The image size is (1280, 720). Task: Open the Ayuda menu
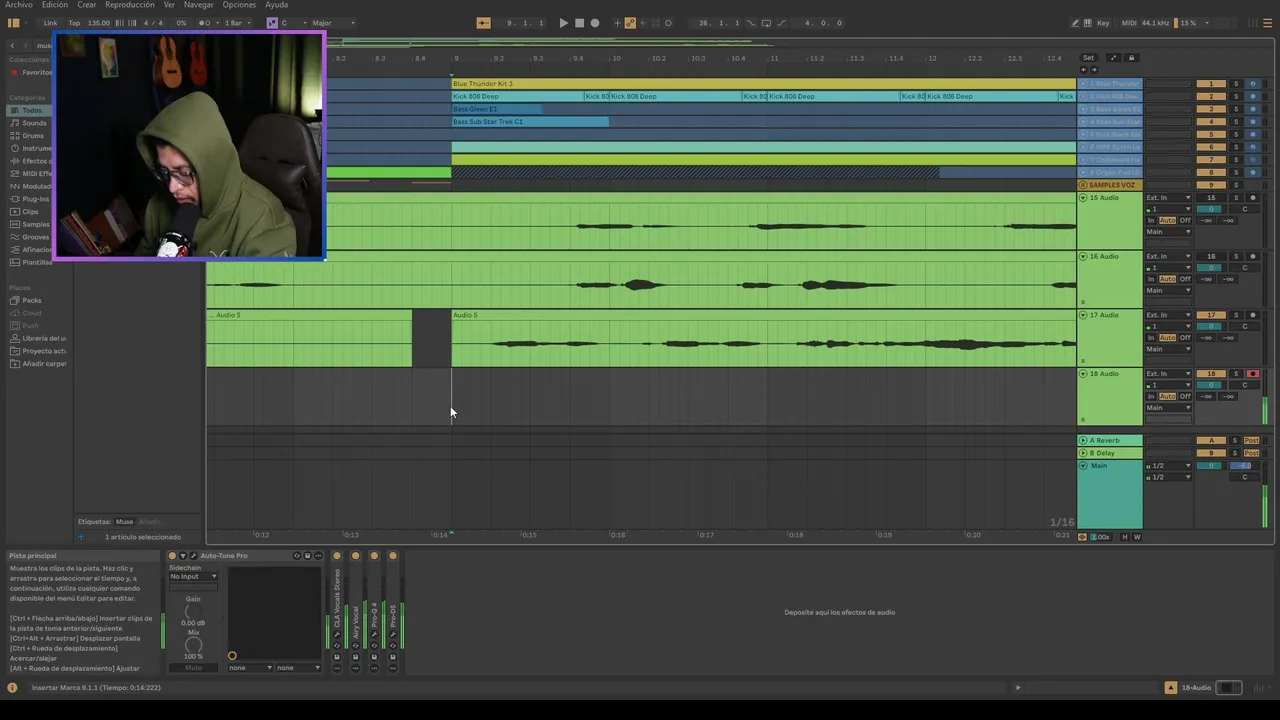[277, 5]
